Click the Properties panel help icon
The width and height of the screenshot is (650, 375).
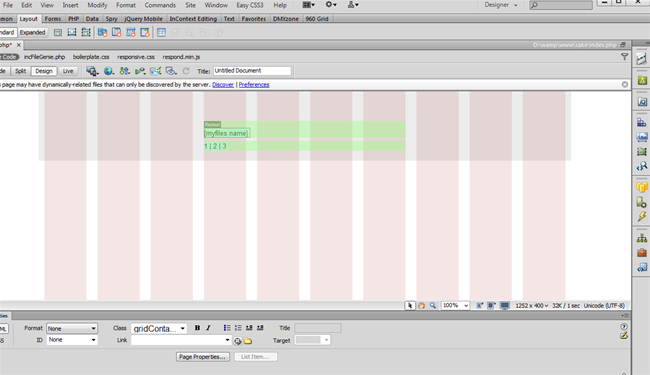pos(624,327)
